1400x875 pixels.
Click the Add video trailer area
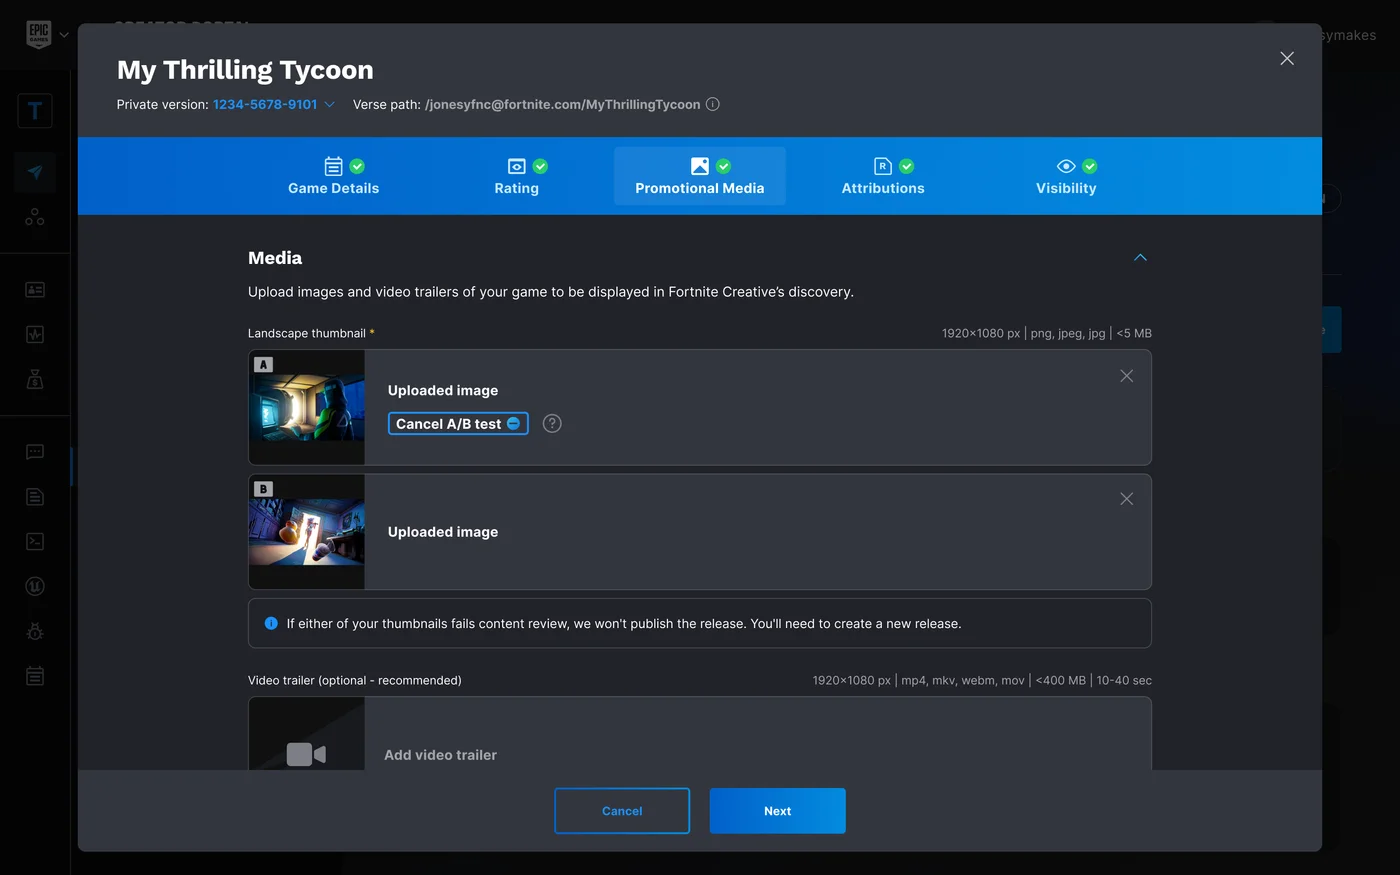pos(700,734)
